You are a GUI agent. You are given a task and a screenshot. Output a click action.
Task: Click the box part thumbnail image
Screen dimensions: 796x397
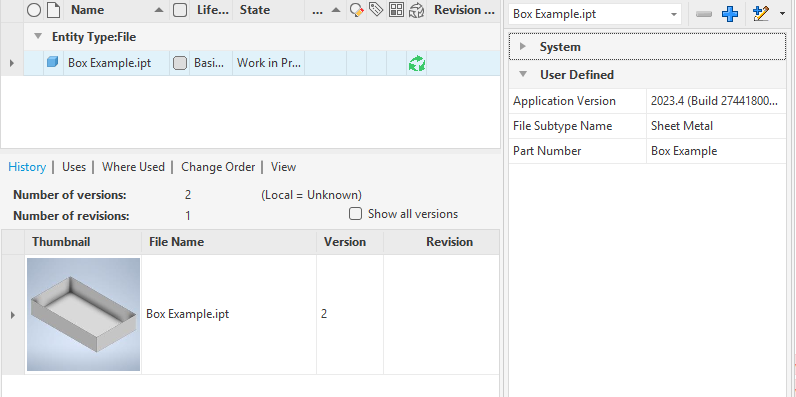pos(83,314)
